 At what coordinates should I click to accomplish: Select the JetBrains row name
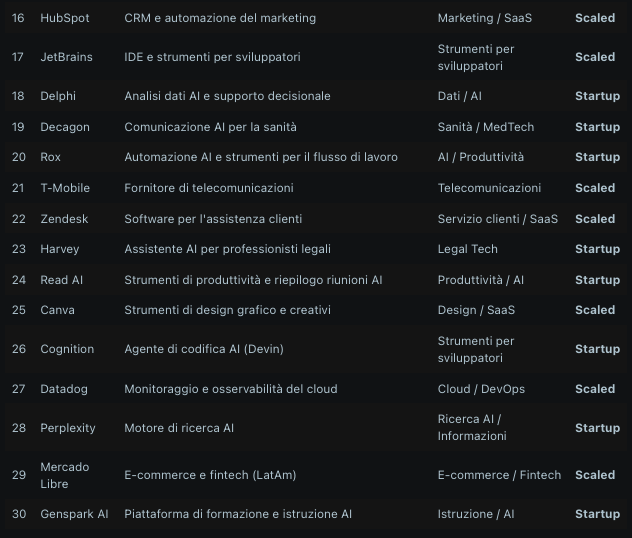(66, 57)
